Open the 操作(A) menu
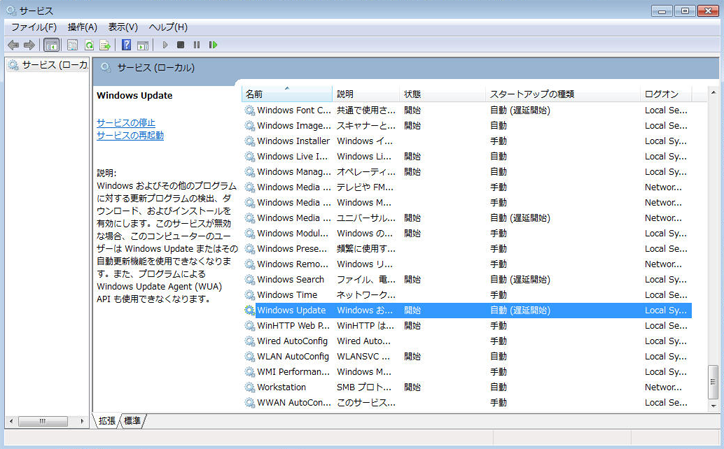This screenshot has height=449, width=724. click(82, 27)
